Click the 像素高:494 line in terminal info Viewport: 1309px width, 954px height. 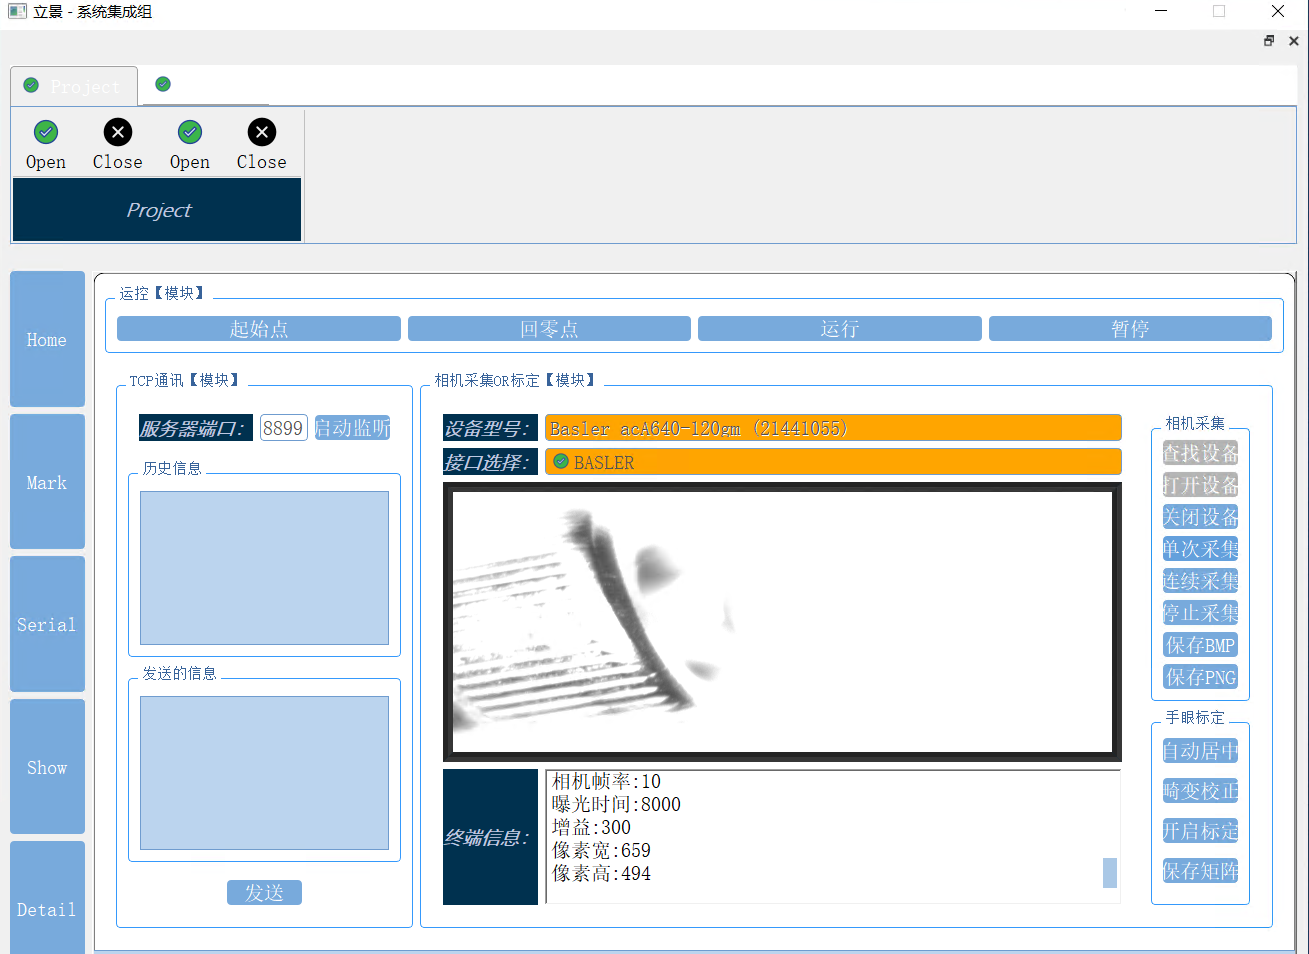(601, 873)
